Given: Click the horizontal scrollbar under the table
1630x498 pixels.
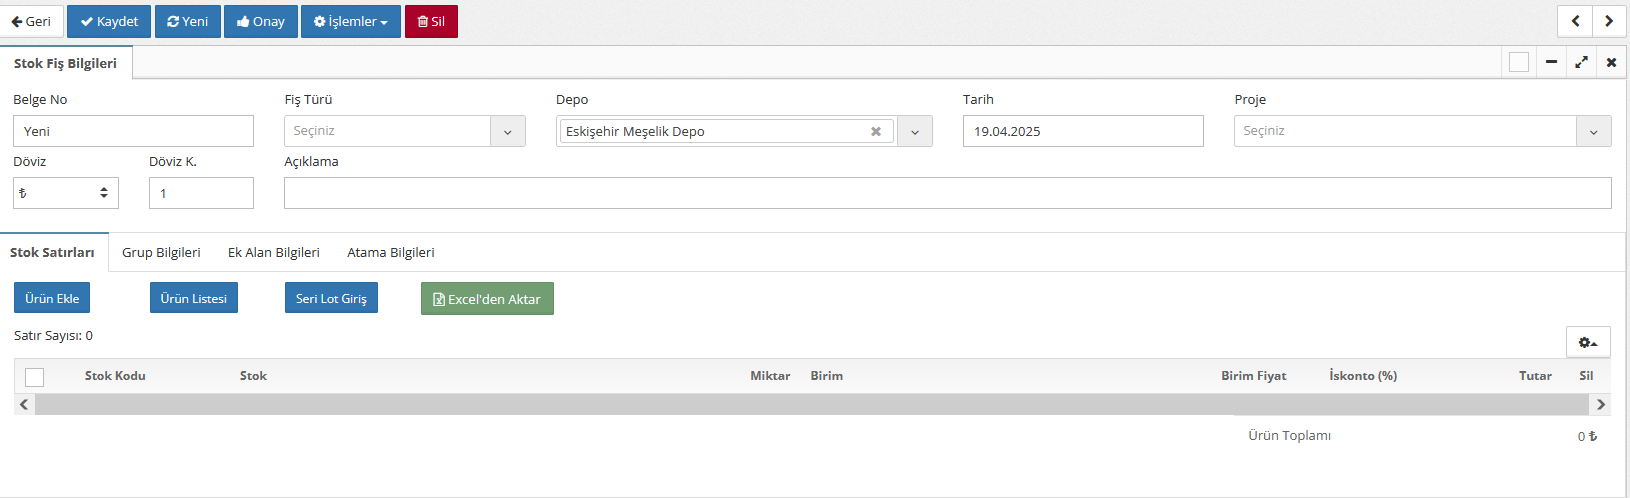Looking at the screenshot, I should [811, 404].
